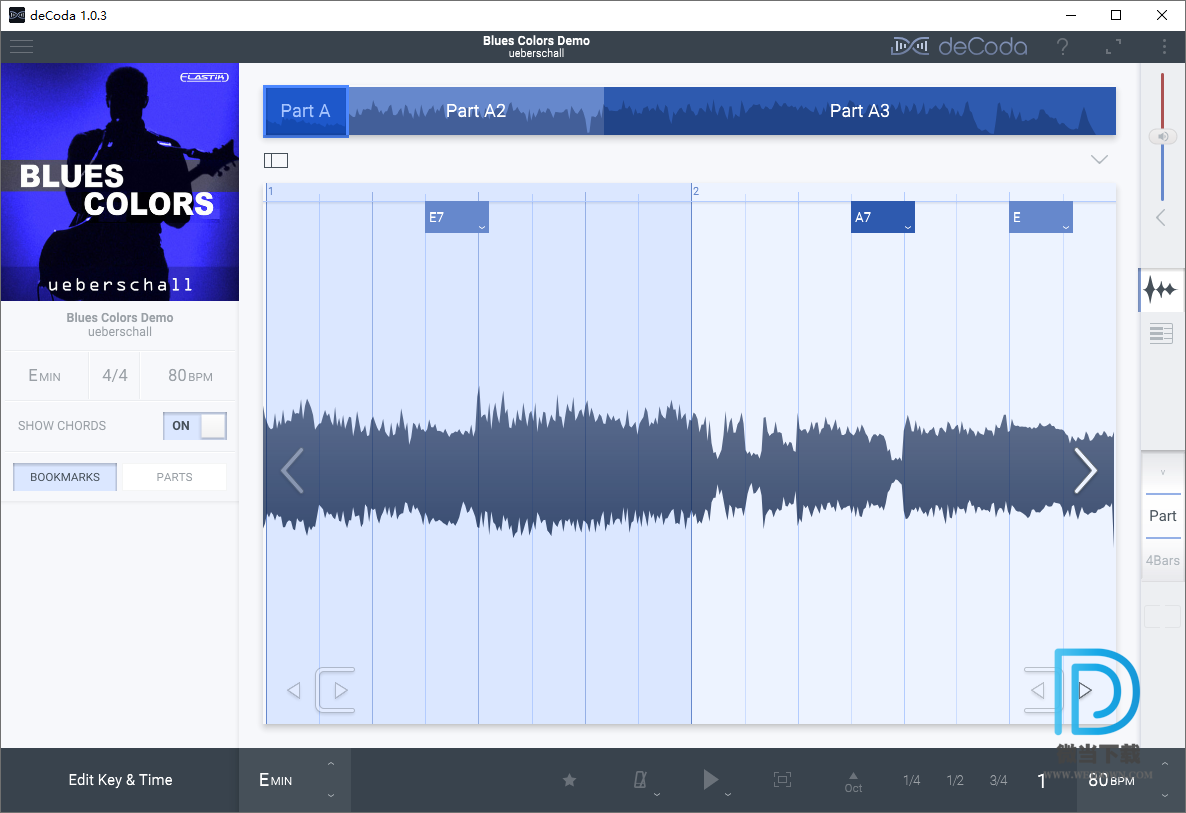
Task: Open E chord dropdown
Action: [1066, 227]
